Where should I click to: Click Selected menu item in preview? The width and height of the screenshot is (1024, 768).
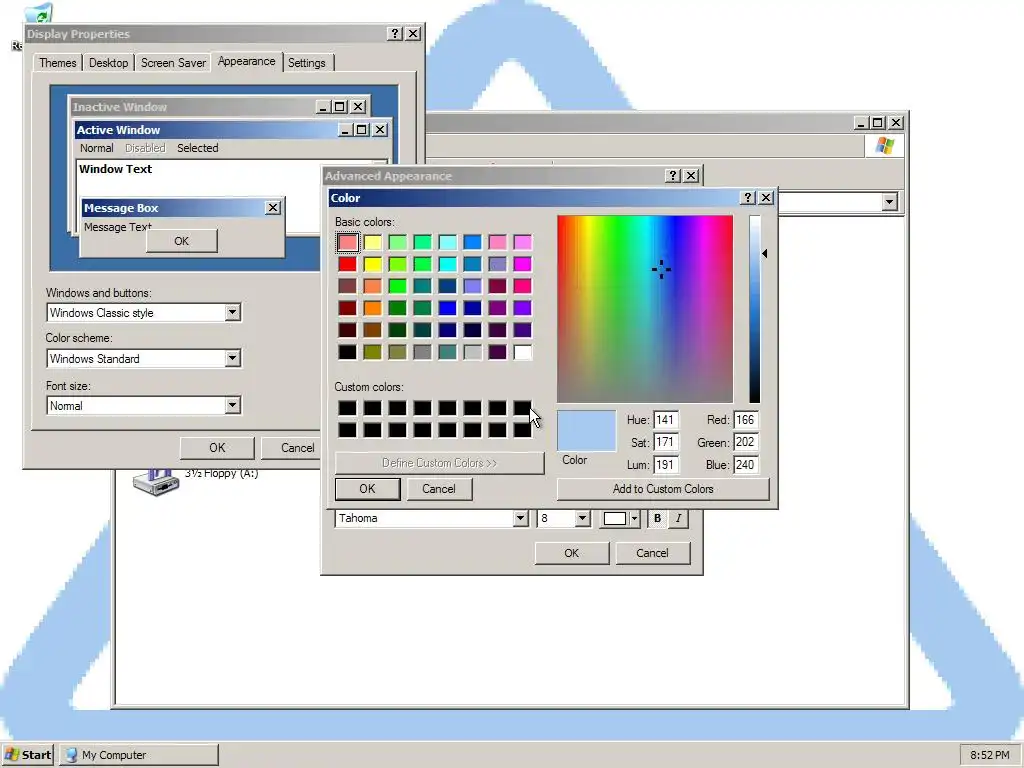[x=198, y=148]
